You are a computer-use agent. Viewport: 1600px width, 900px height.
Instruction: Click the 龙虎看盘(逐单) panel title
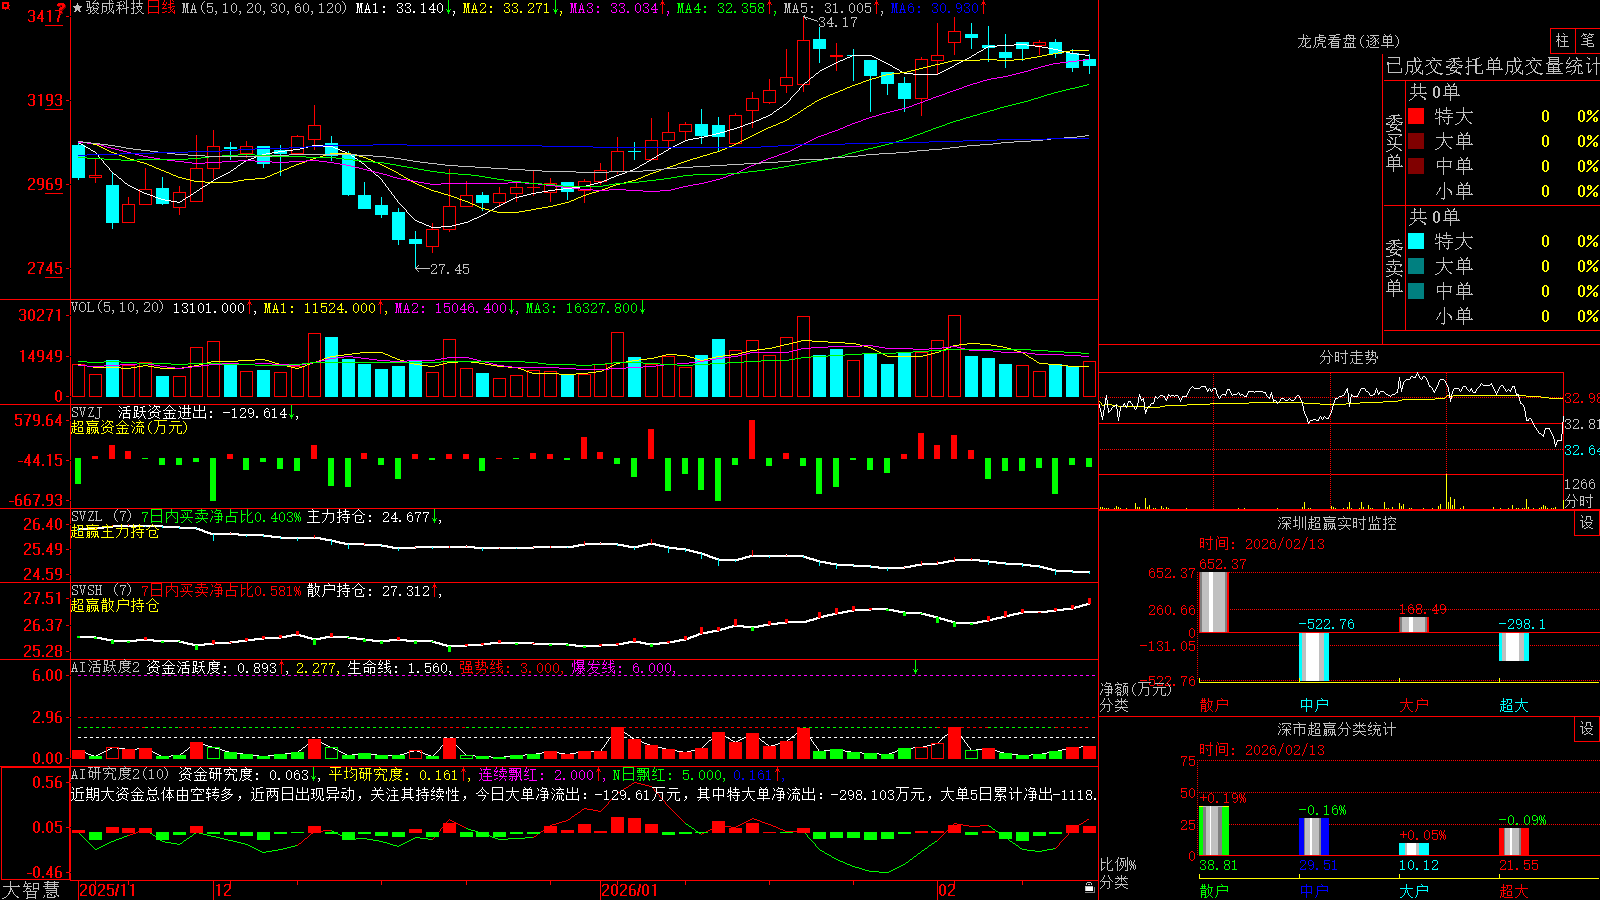[1348, 41]
